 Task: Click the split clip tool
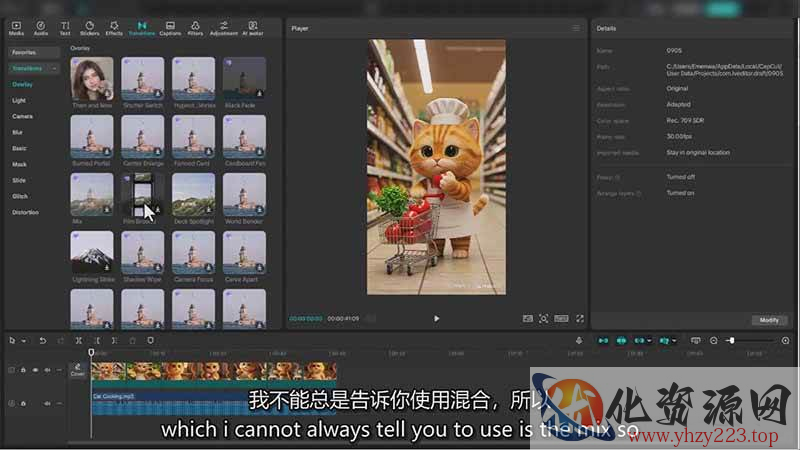pos(79,340)
